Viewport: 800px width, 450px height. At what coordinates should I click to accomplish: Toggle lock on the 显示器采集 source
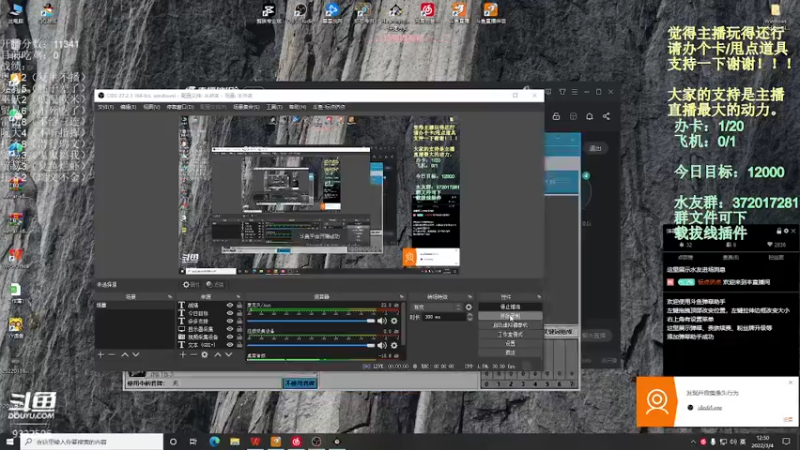pos(239,329)
